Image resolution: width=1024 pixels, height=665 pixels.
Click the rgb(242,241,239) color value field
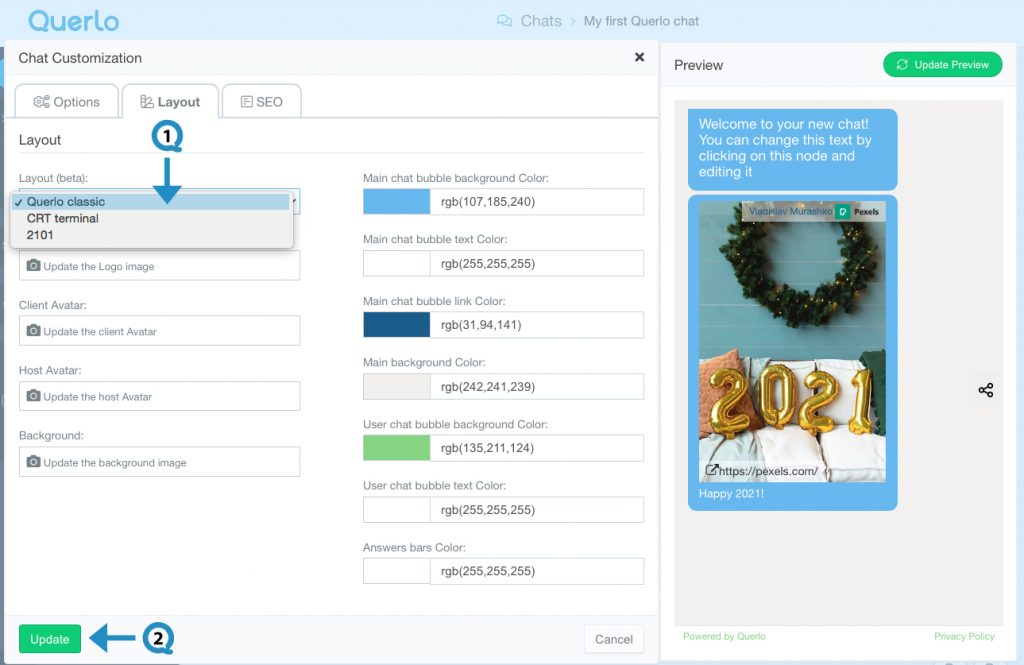point(537,387)
